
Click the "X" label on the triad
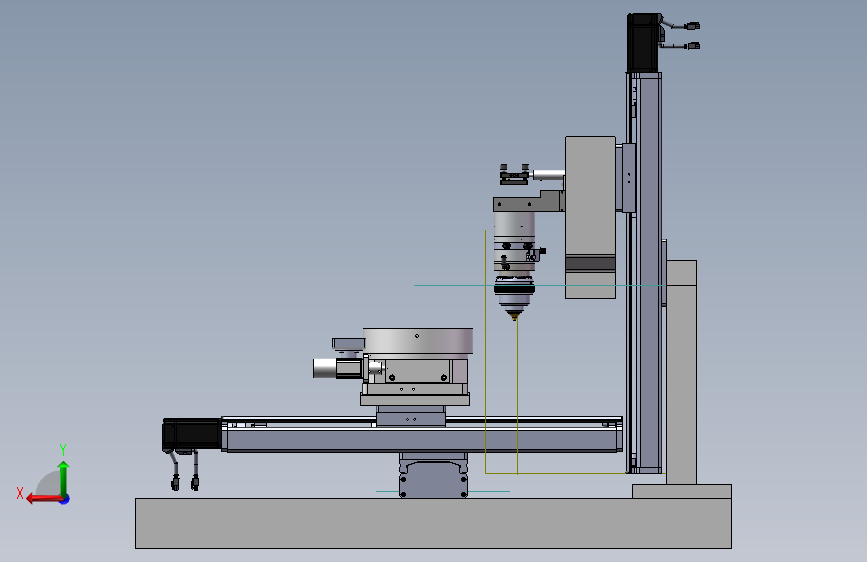click(x=20, y=493)
